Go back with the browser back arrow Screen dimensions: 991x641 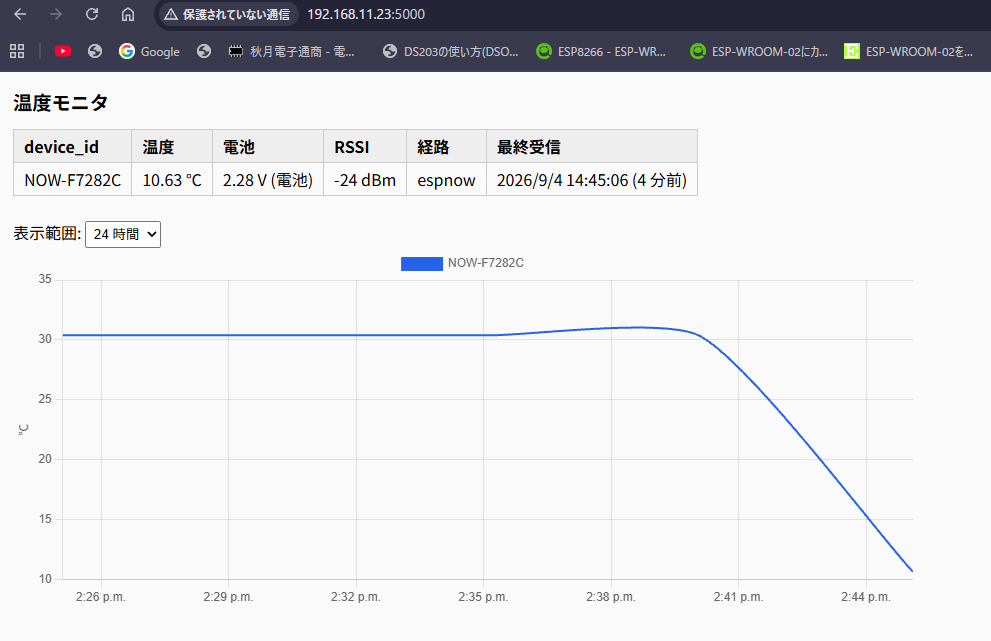coord(20,14)
